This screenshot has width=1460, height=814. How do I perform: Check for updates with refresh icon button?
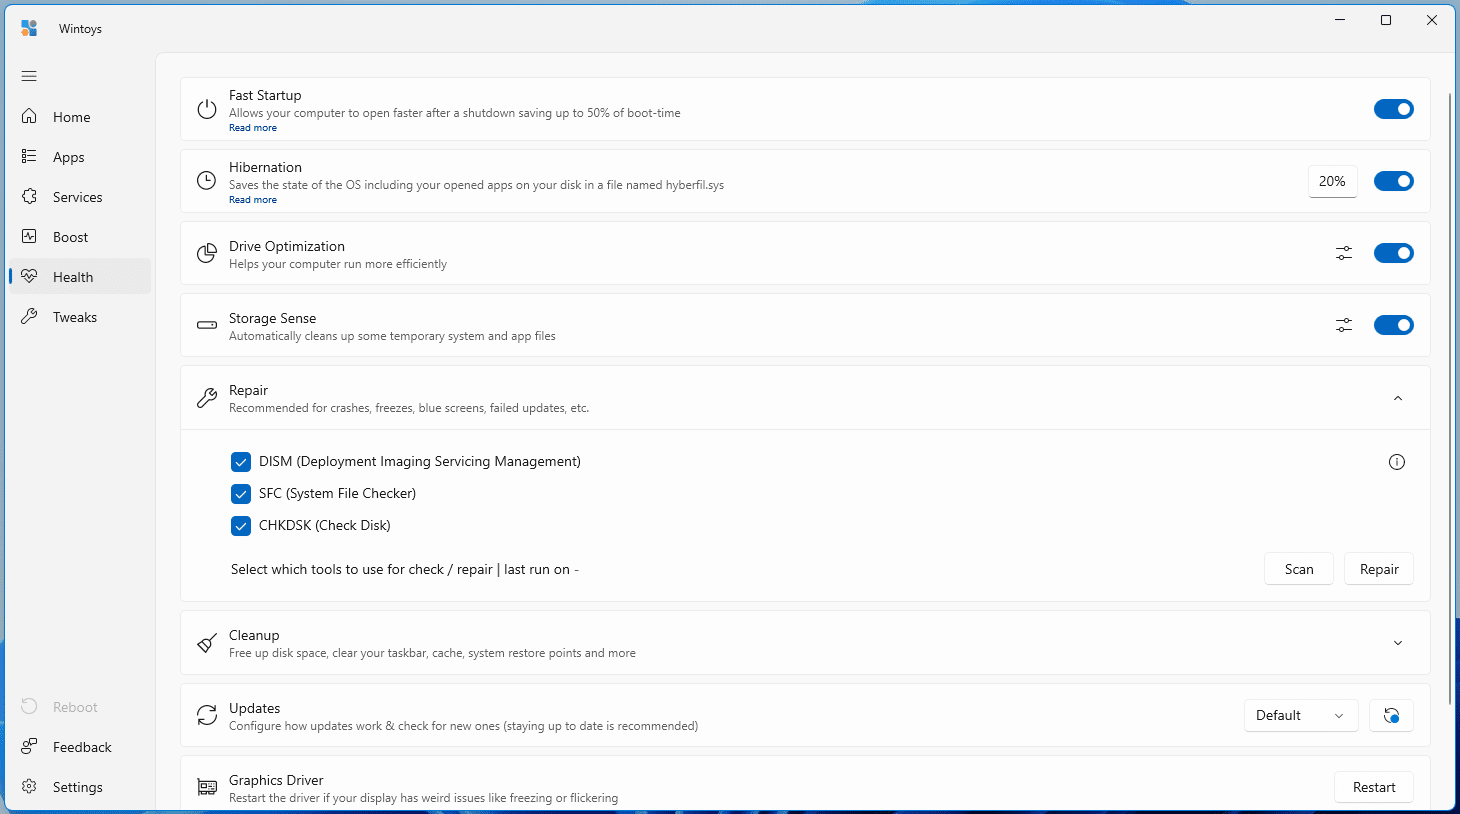(x=1391, y=715)
